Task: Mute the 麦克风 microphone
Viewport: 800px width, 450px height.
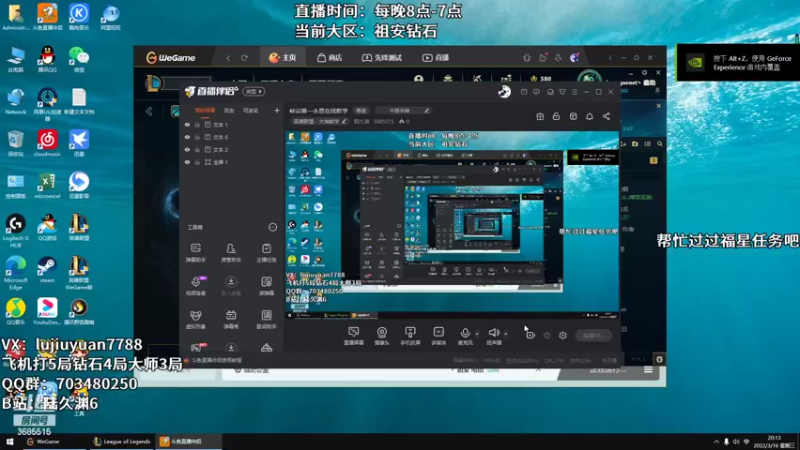Action: pos(465,336)
